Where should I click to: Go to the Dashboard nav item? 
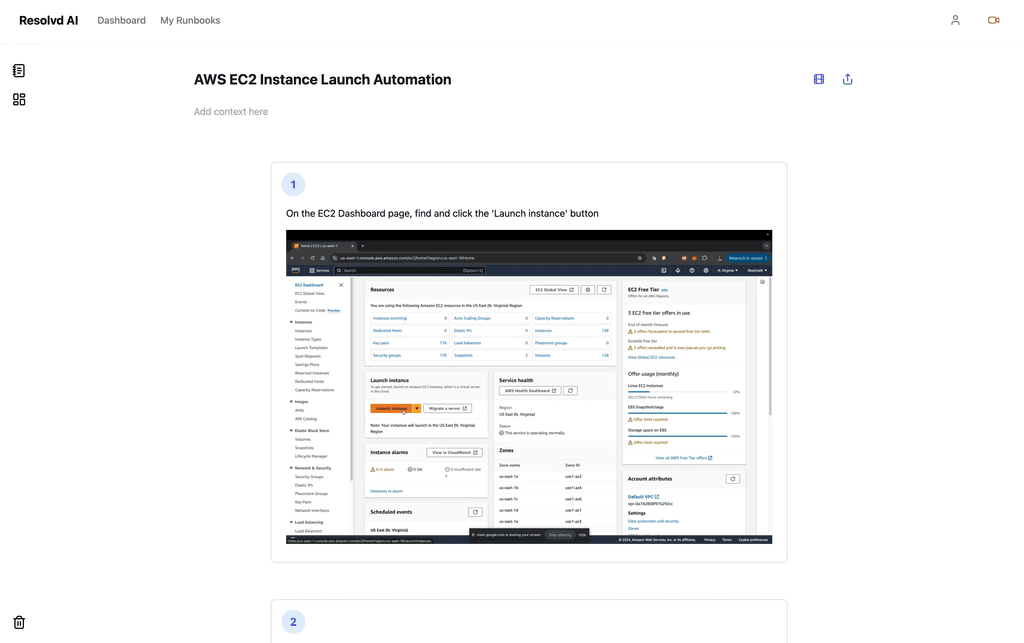(x=121, y=20)
